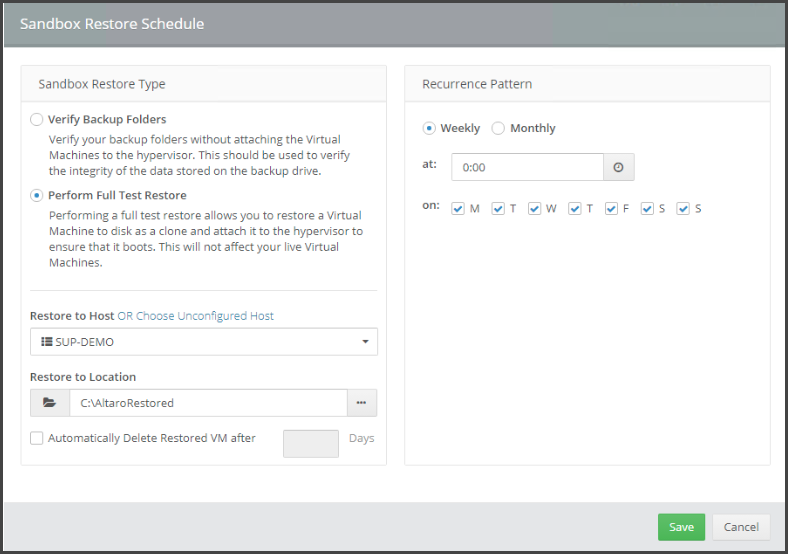Screen dimensions: 788x554
Task: Select Verify Backup Folders option
Action: (37, 119)
